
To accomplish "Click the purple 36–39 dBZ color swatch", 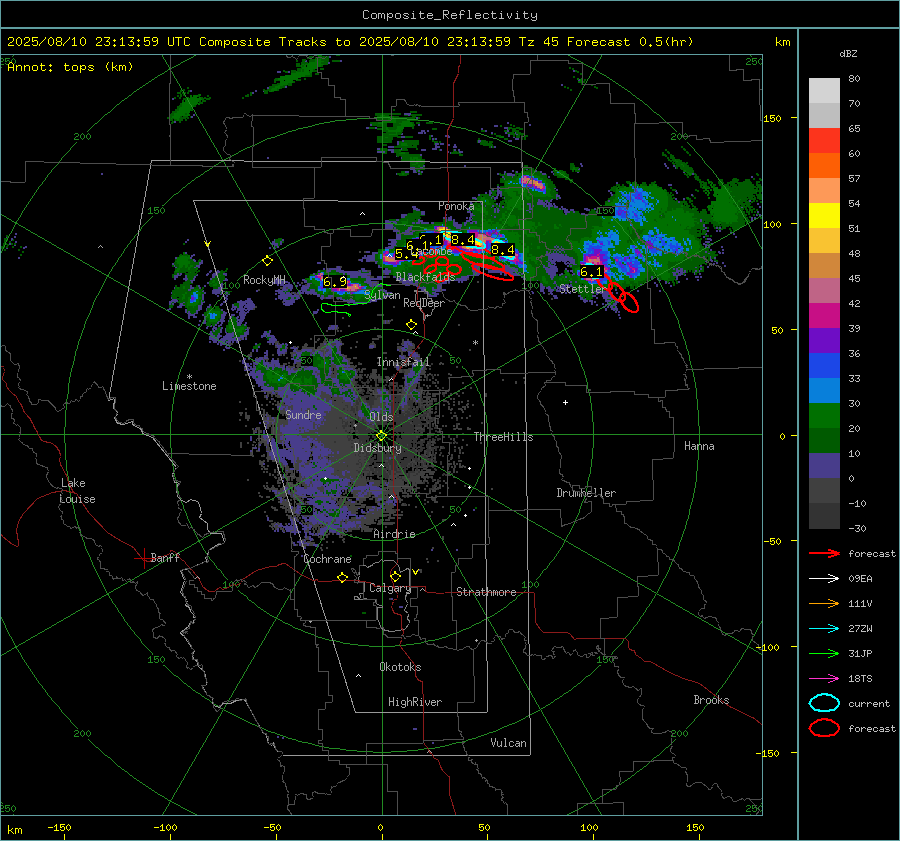I will click(x=824, y=341).
